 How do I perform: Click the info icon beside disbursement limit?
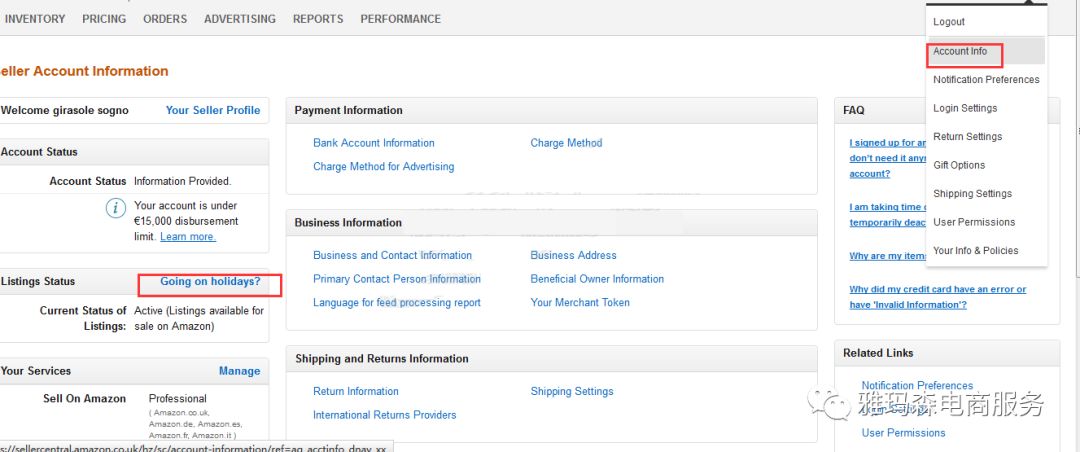(x=116, y=207)
